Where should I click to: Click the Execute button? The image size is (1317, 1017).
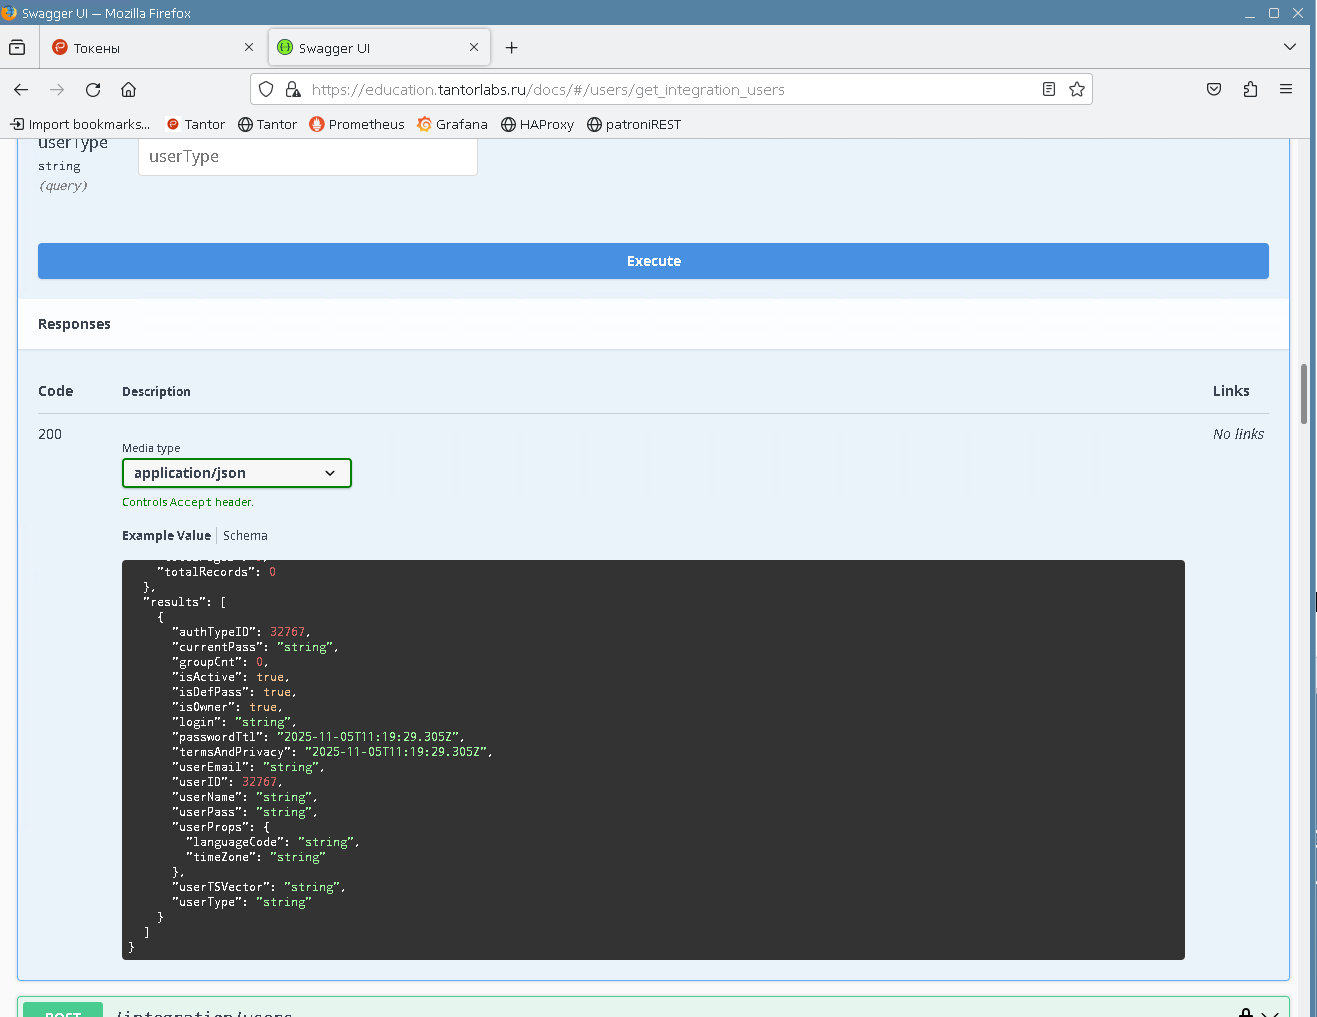tap(653, 261)
